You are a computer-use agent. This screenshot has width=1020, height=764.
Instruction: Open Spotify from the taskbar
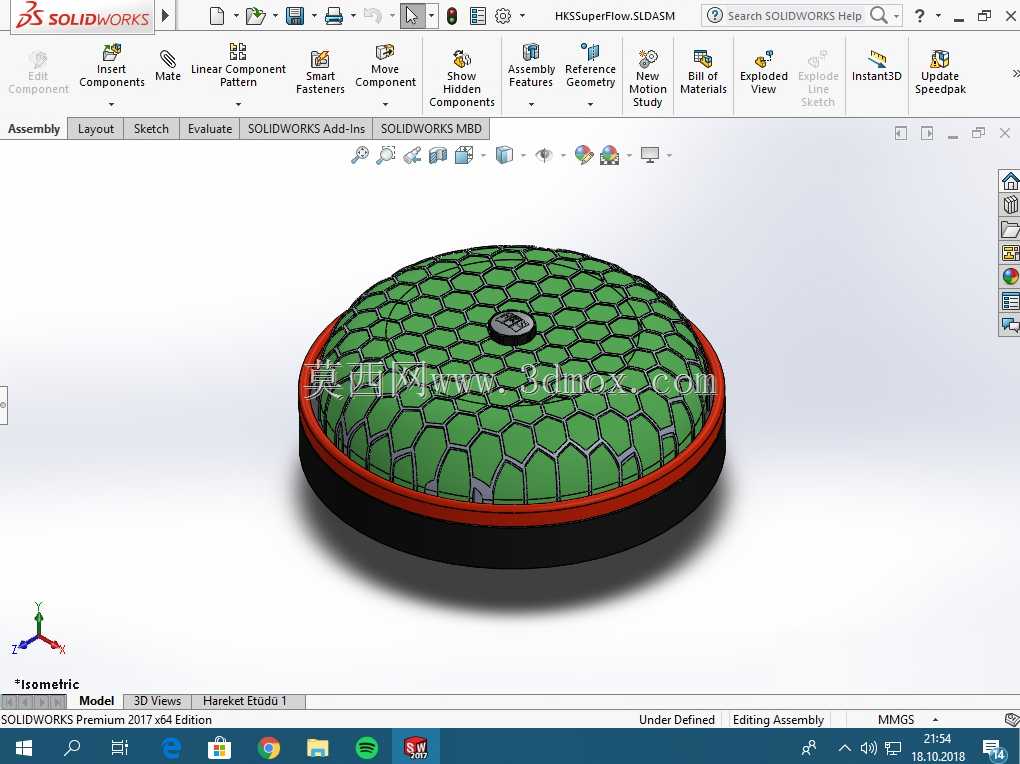coord(367,748)
